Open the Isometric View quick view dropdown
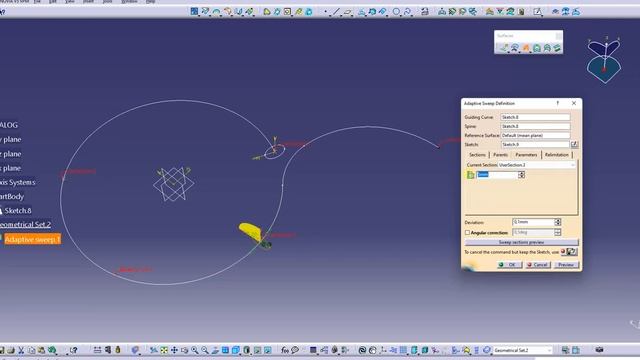 pyautogui.click(x=236, y=350)
